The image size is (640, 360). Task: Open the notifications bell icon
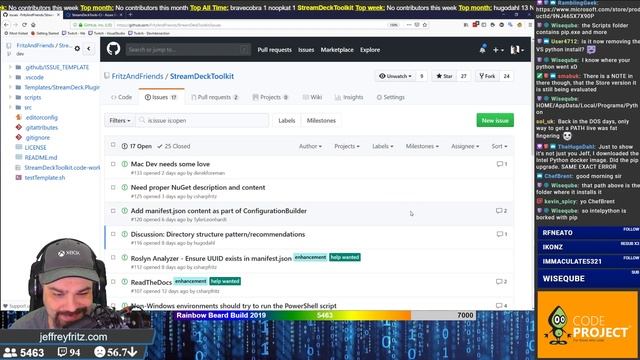tap(482, 49)
